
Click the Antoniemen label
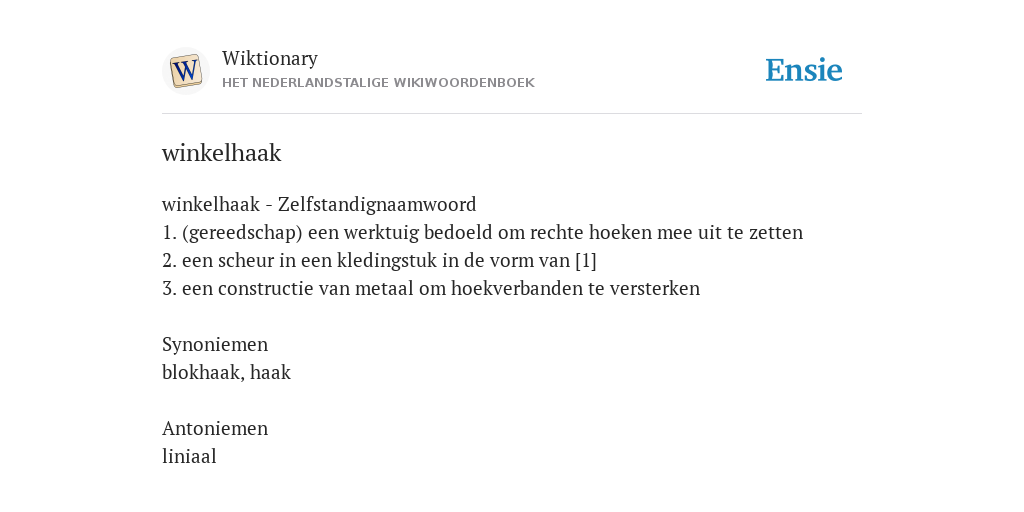coord(215,428)
